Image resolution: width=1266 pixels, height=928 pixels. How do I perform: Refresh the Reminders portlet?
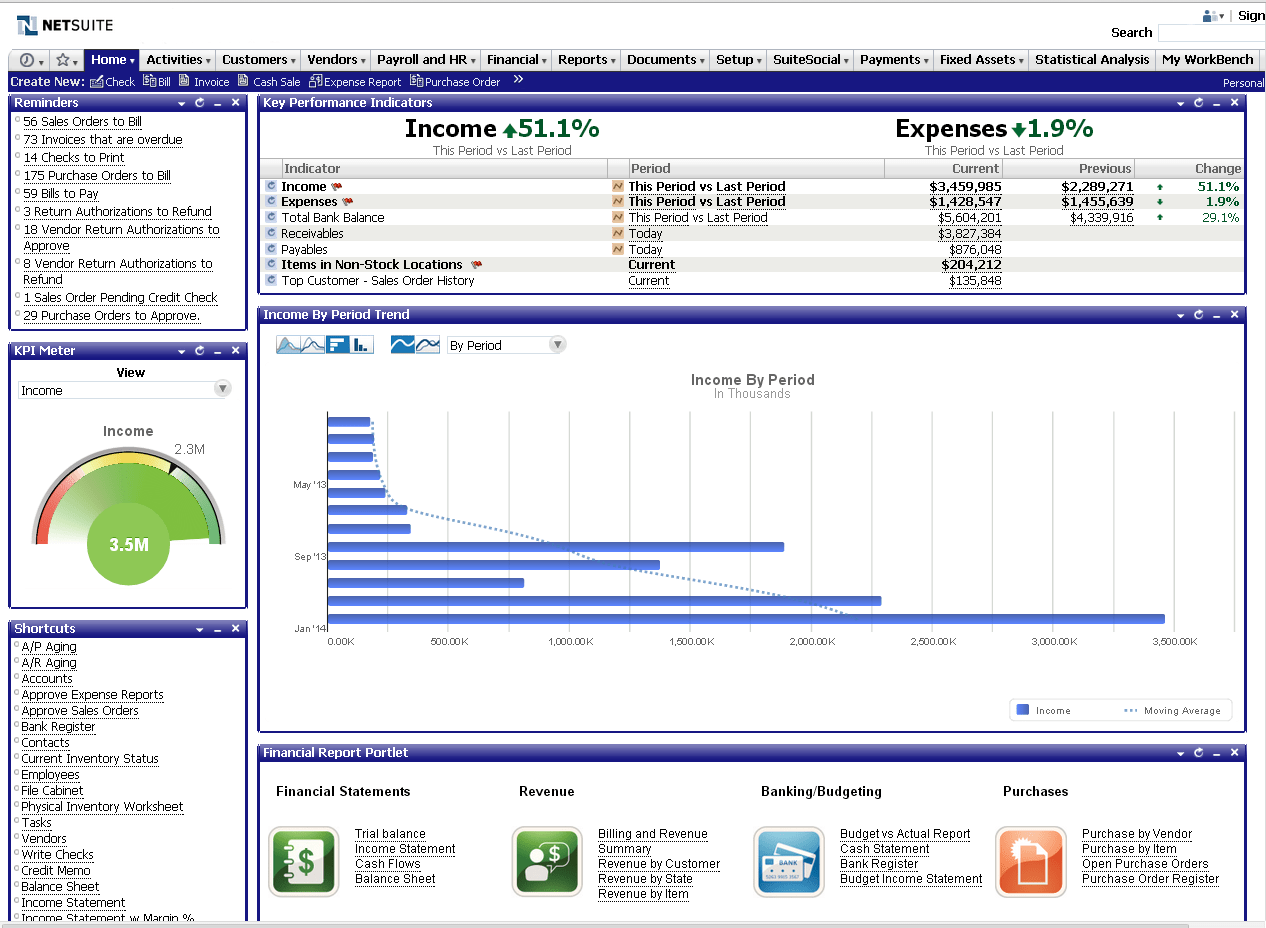(x=200, y=103)
